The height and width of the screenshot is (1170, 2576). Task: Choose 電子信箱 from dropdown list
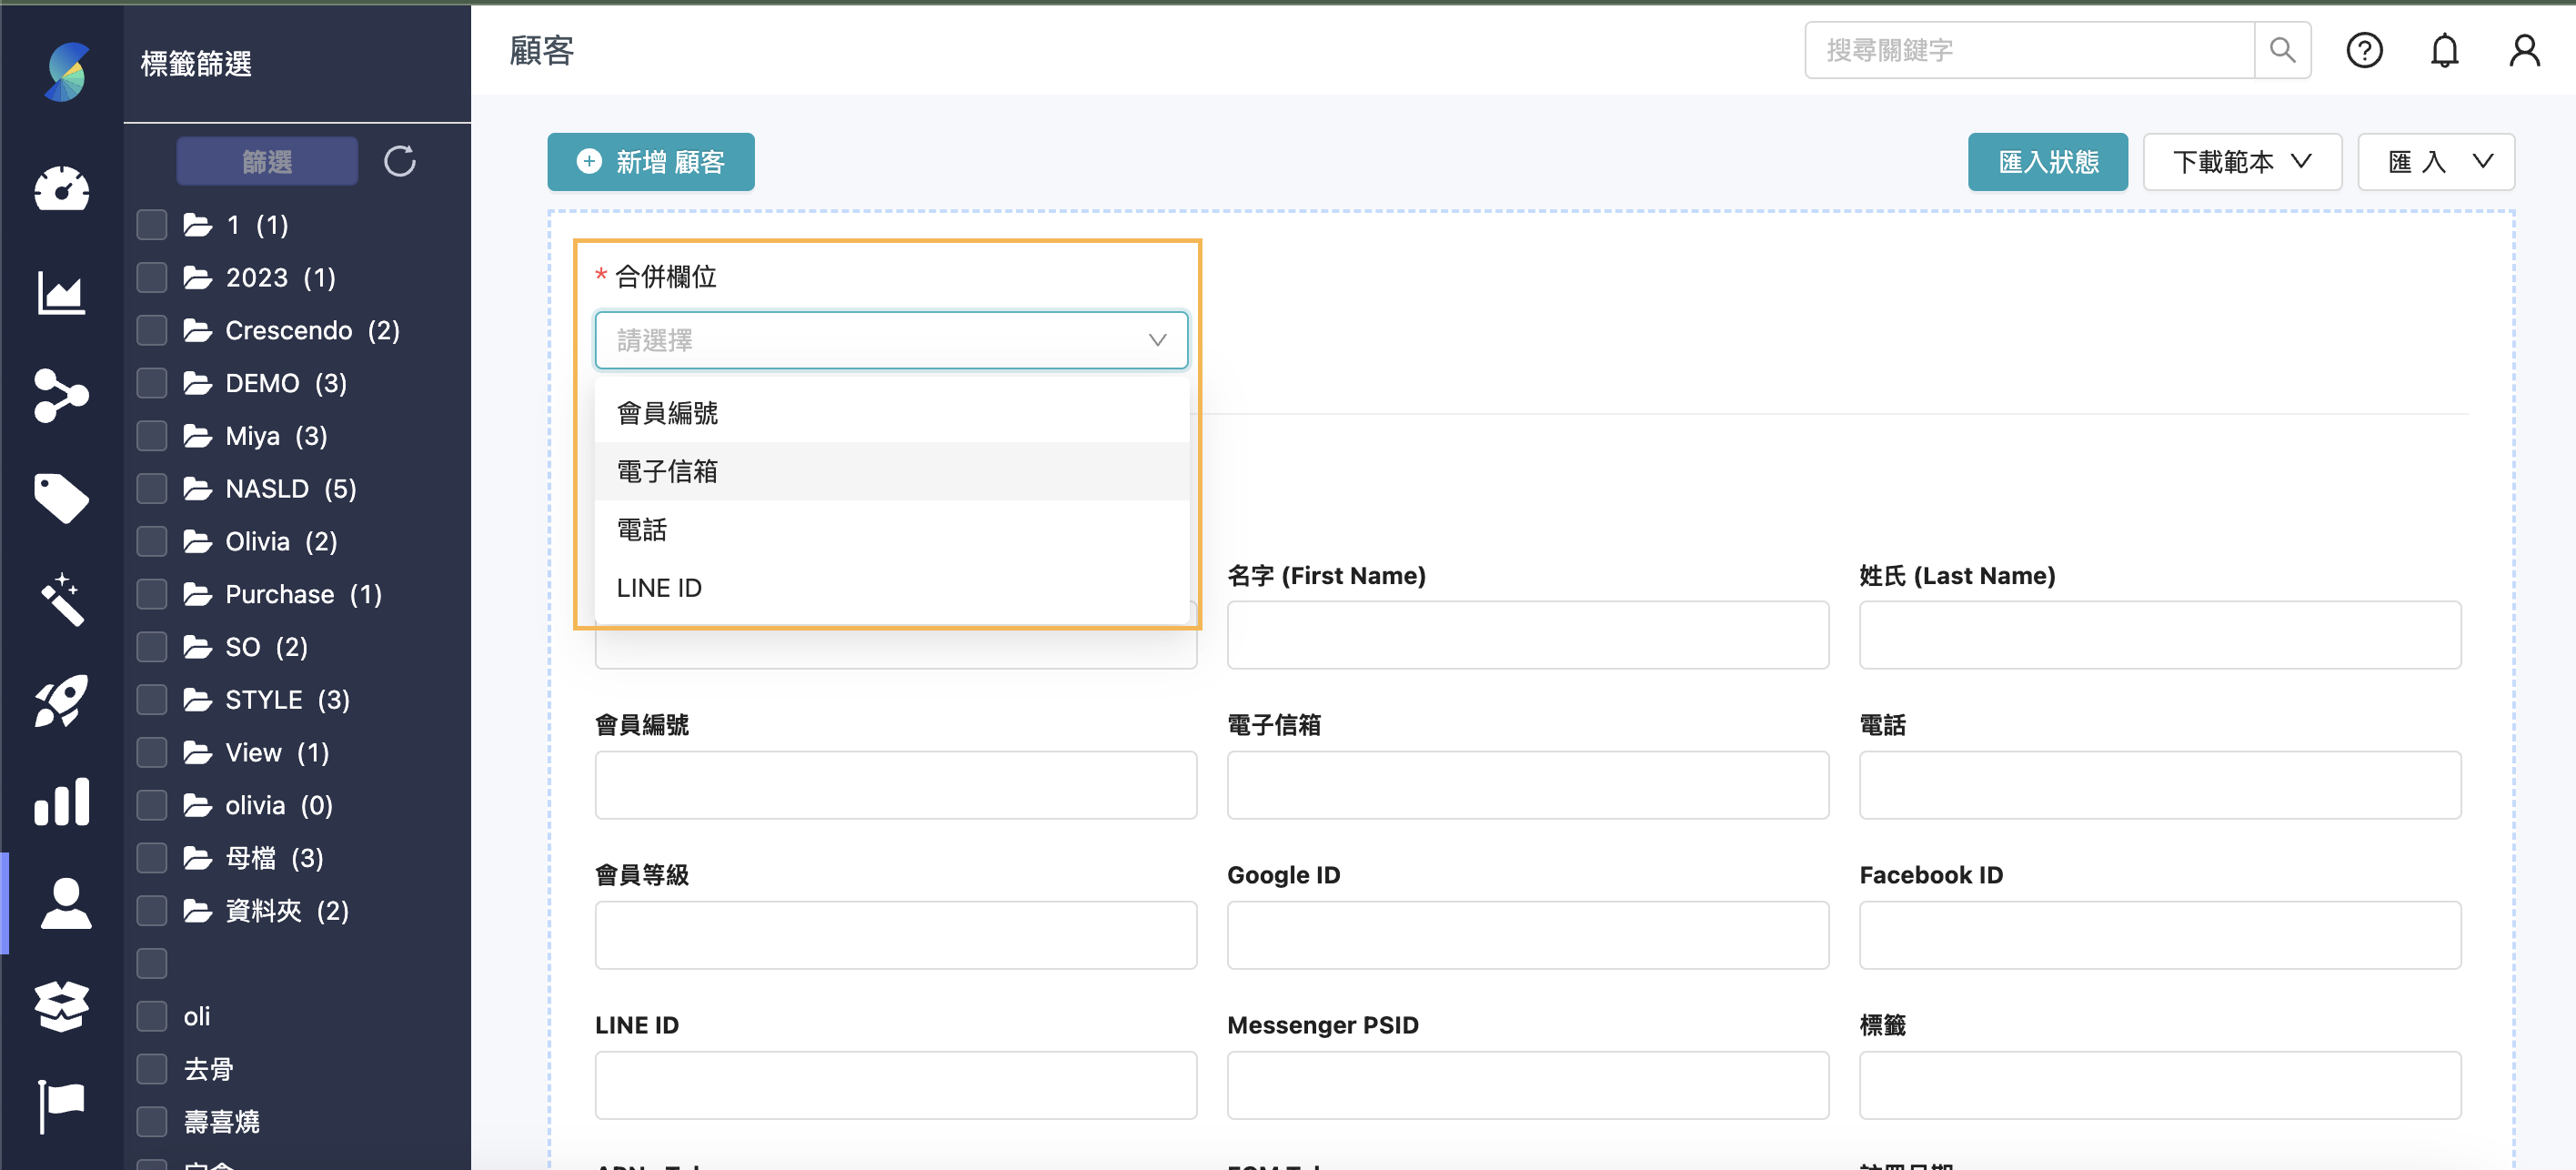(x=667, y=471)
